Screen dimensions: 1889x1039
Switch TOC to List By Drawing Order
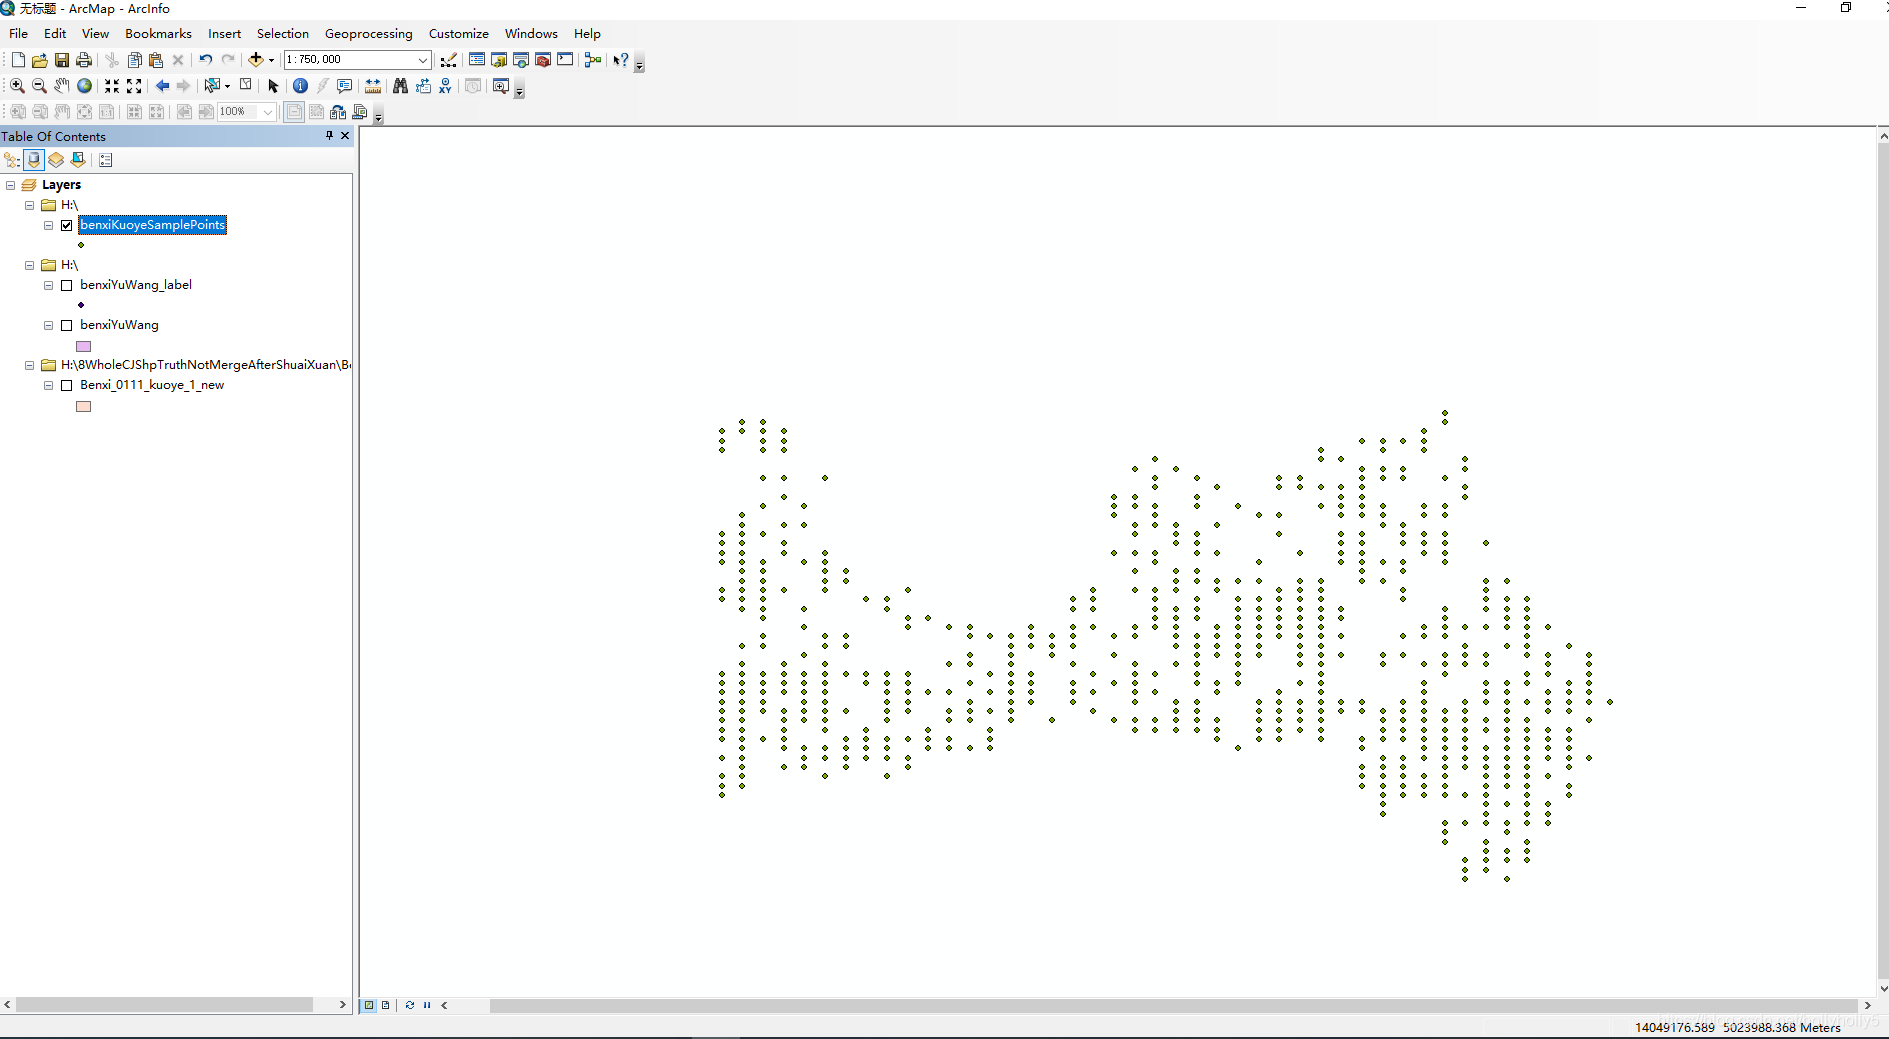(12, 160)
